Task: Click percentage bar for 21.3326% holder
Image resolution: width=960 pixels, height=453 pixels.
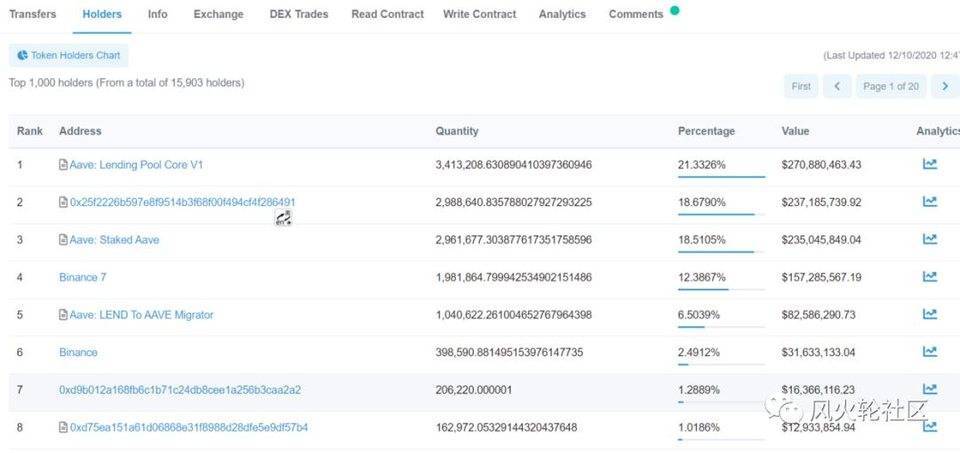Action: pyautogui.click(x=721, y=177)
